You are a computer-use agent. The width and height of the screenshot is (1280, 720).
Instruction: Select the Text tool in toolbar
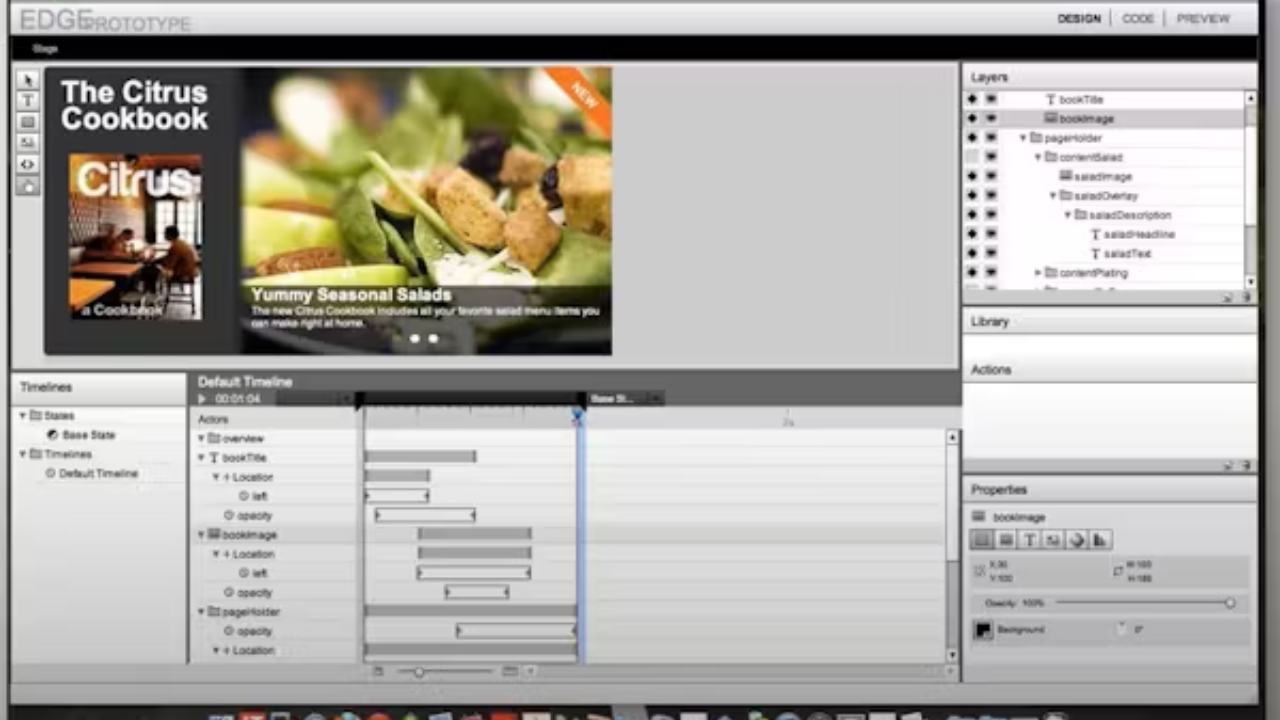pyautogui.click(x=28, y=101)
